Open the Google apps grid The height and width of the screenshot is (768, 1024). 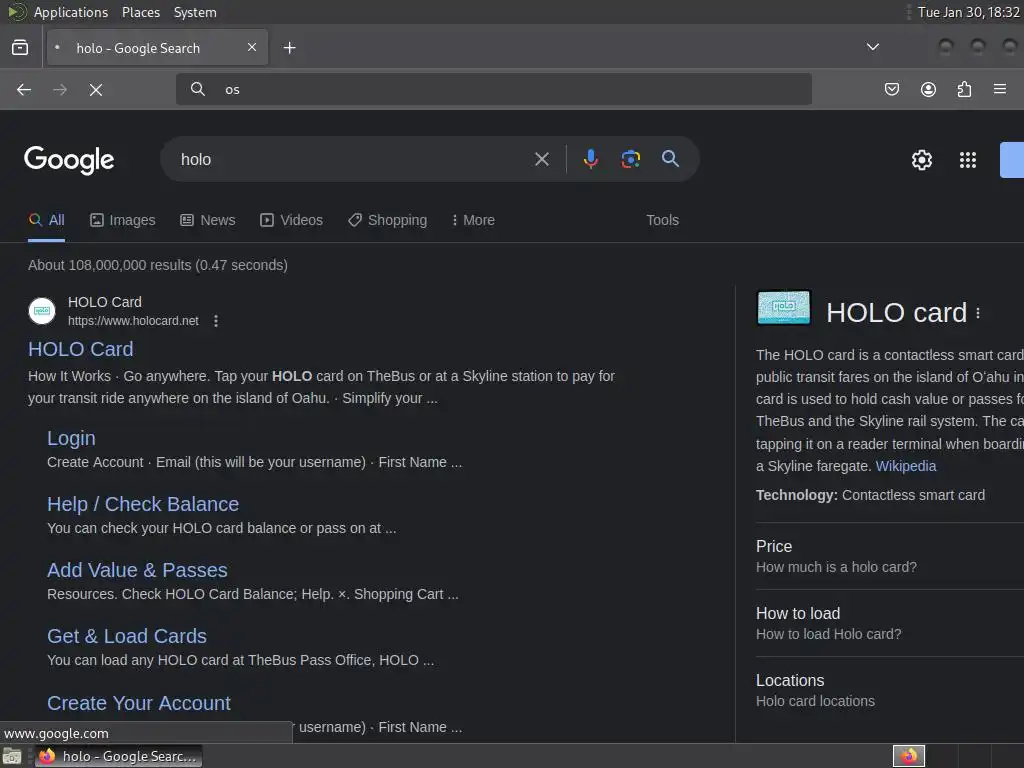click(968, 160)
